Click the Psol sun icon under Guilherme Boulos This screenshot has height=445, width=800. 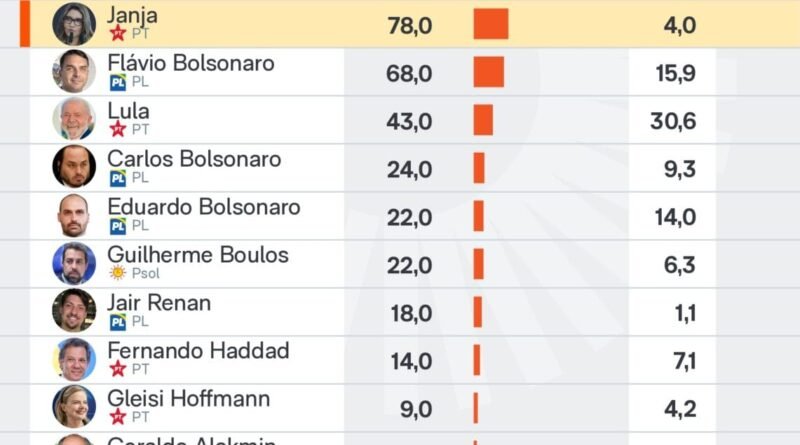pyautogui.click(x=118, y=273)
